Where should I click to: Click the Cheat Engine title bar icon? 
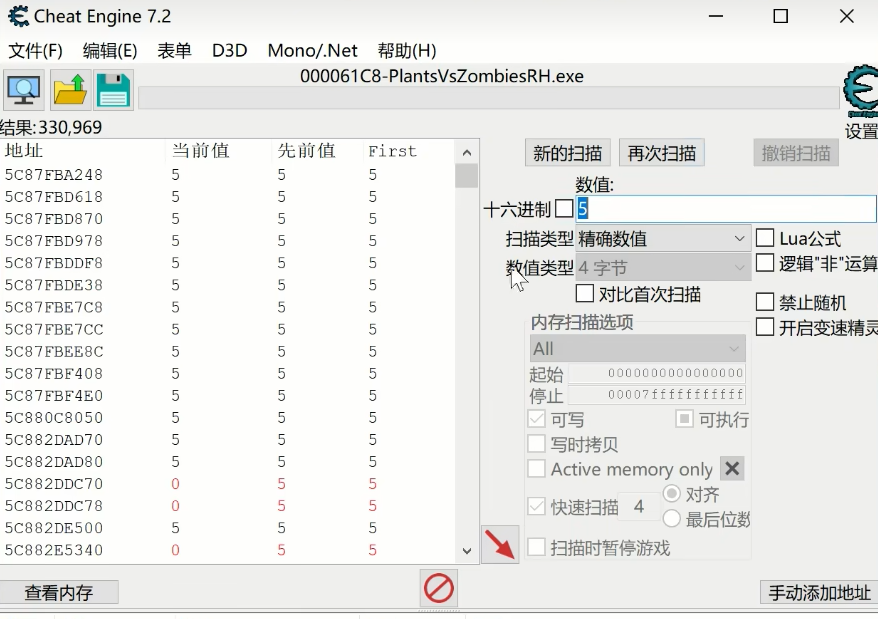18,17
